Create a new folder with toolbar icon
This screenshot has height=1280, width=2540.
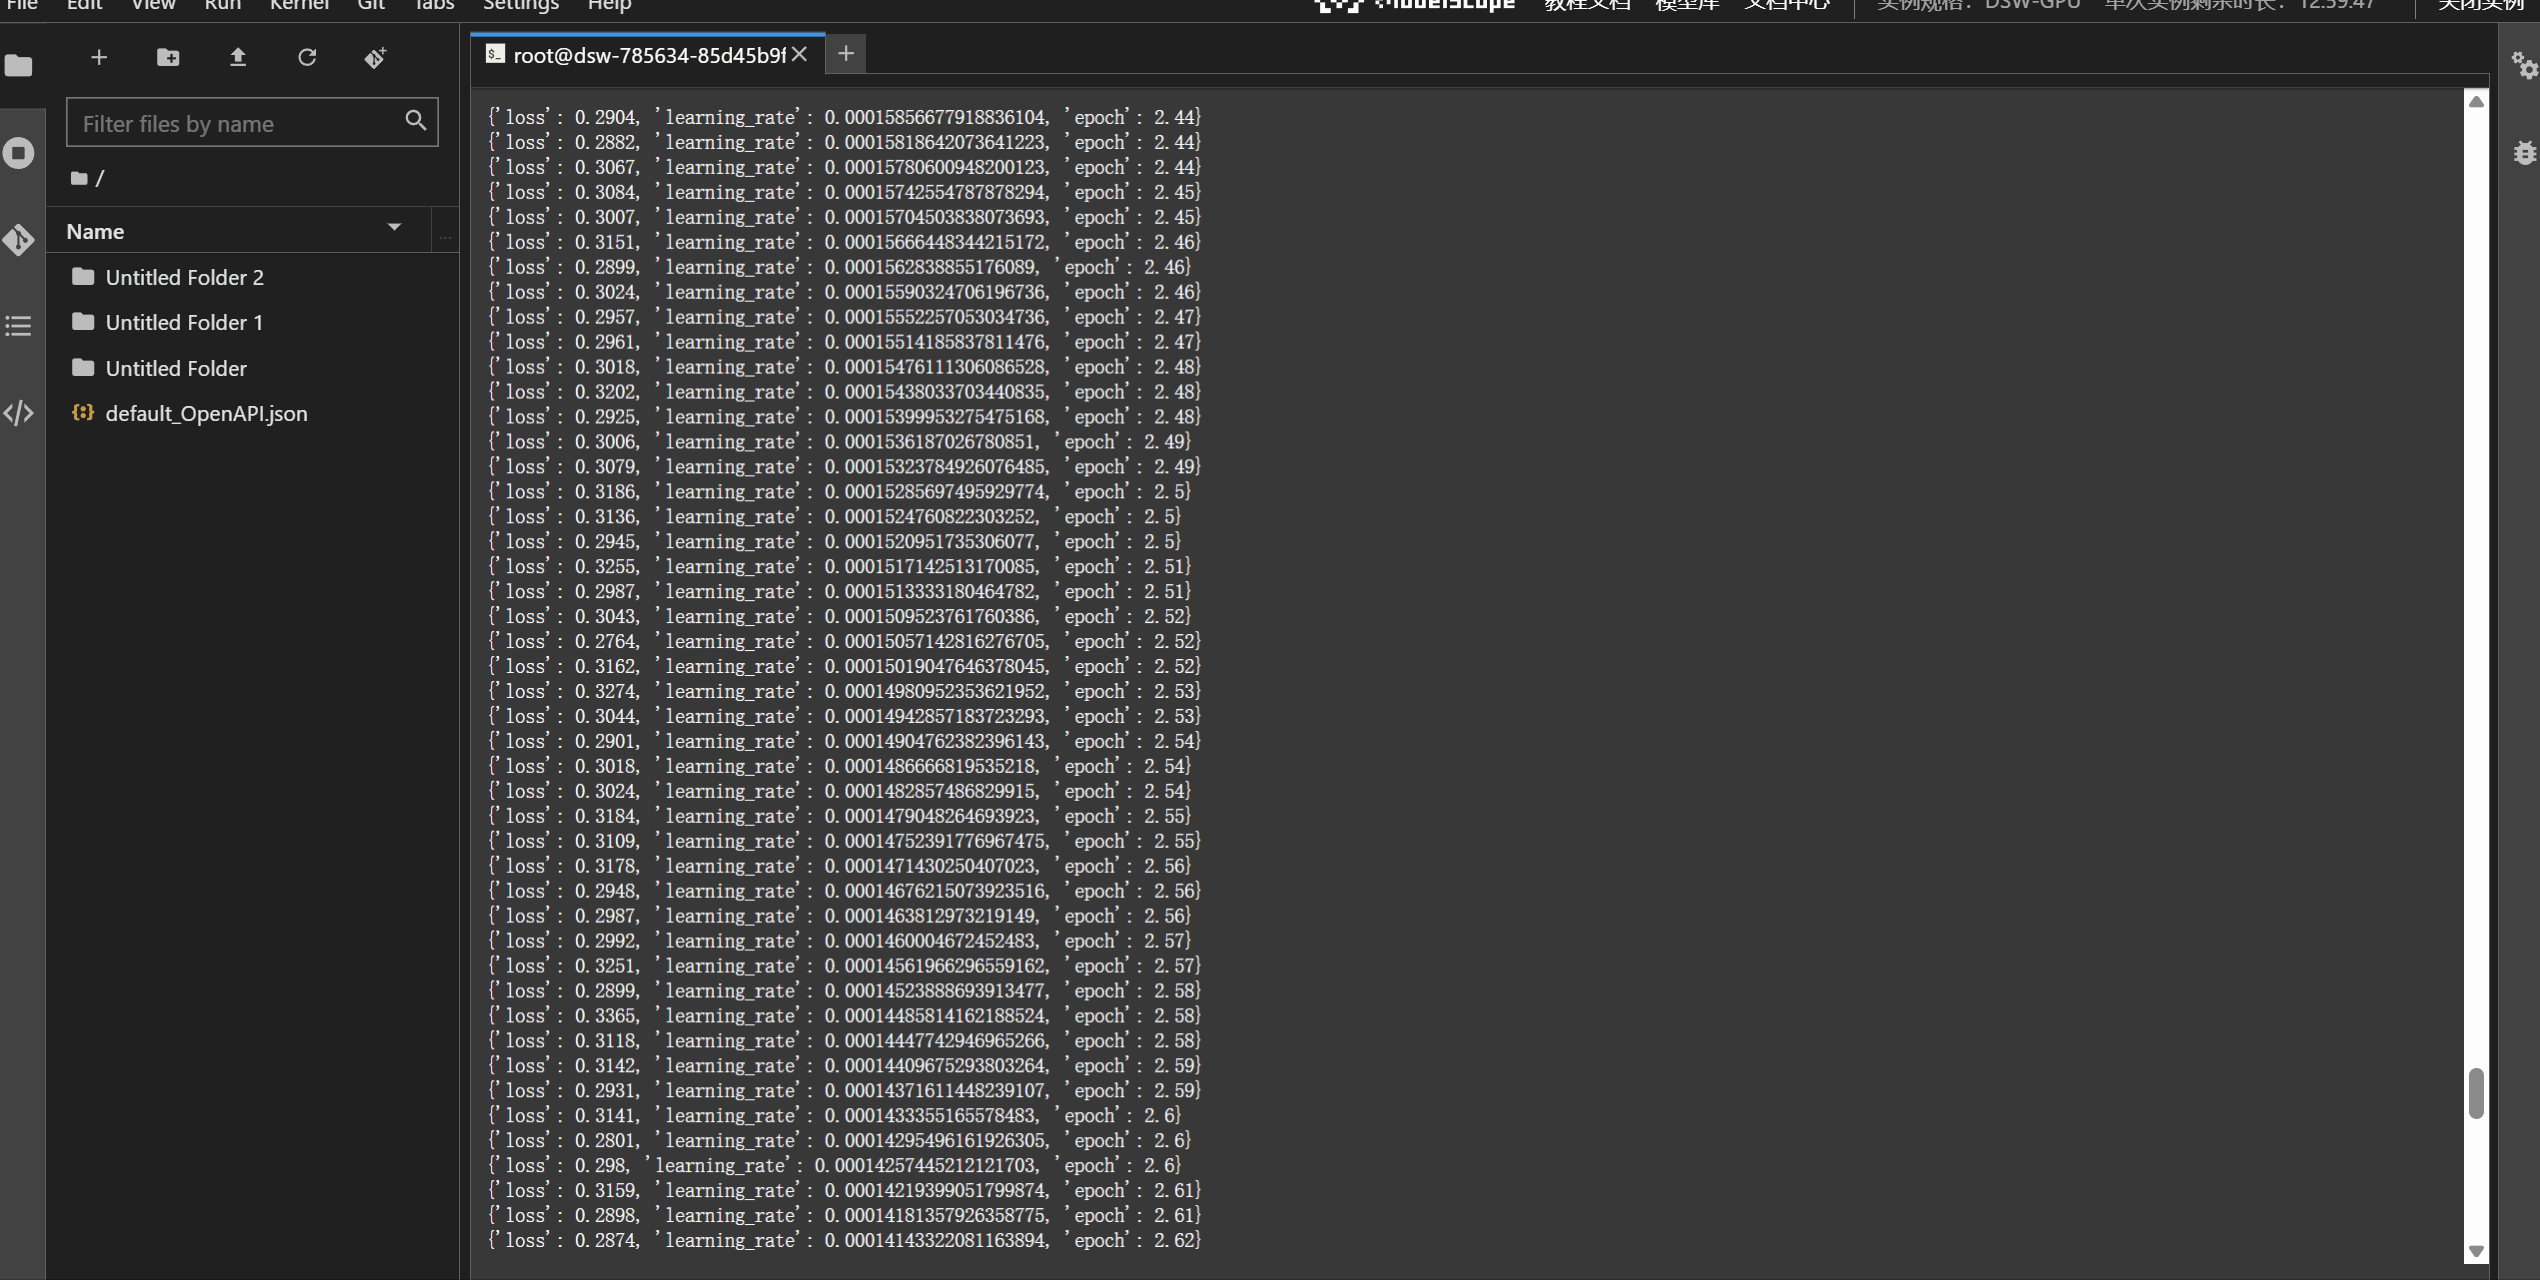click(x=168, y=58)
